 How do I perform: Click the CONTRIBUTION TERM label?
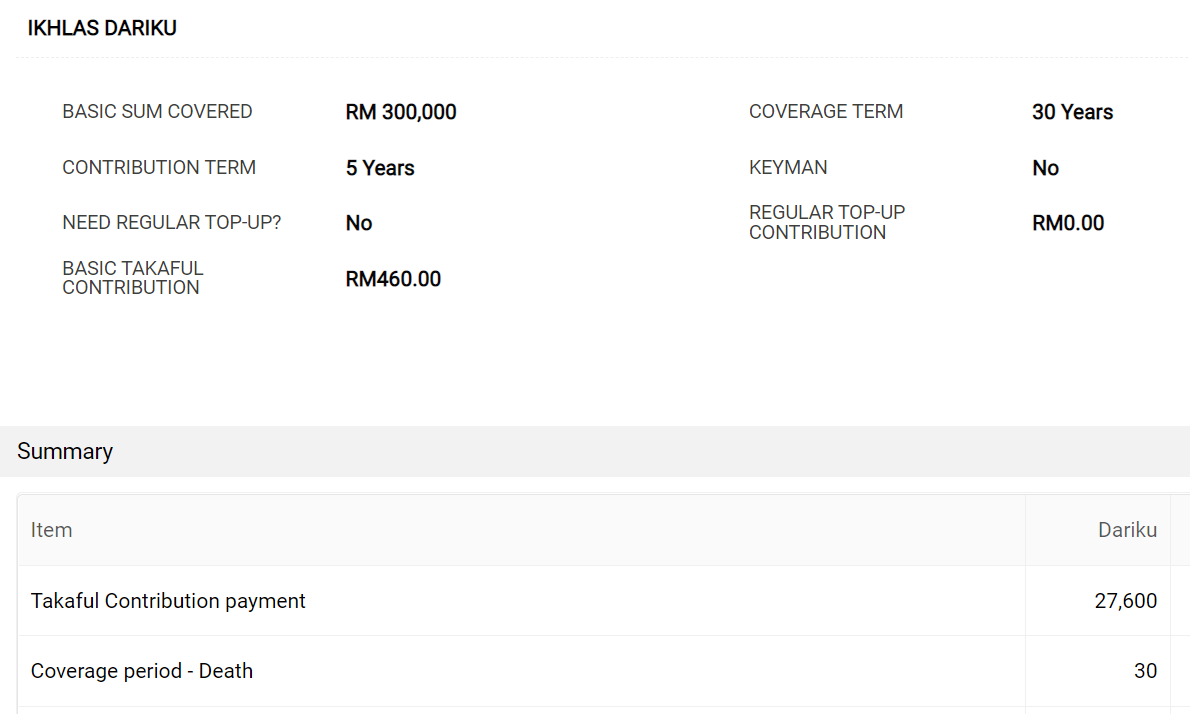pyautogui.click(x=159, y=167)
